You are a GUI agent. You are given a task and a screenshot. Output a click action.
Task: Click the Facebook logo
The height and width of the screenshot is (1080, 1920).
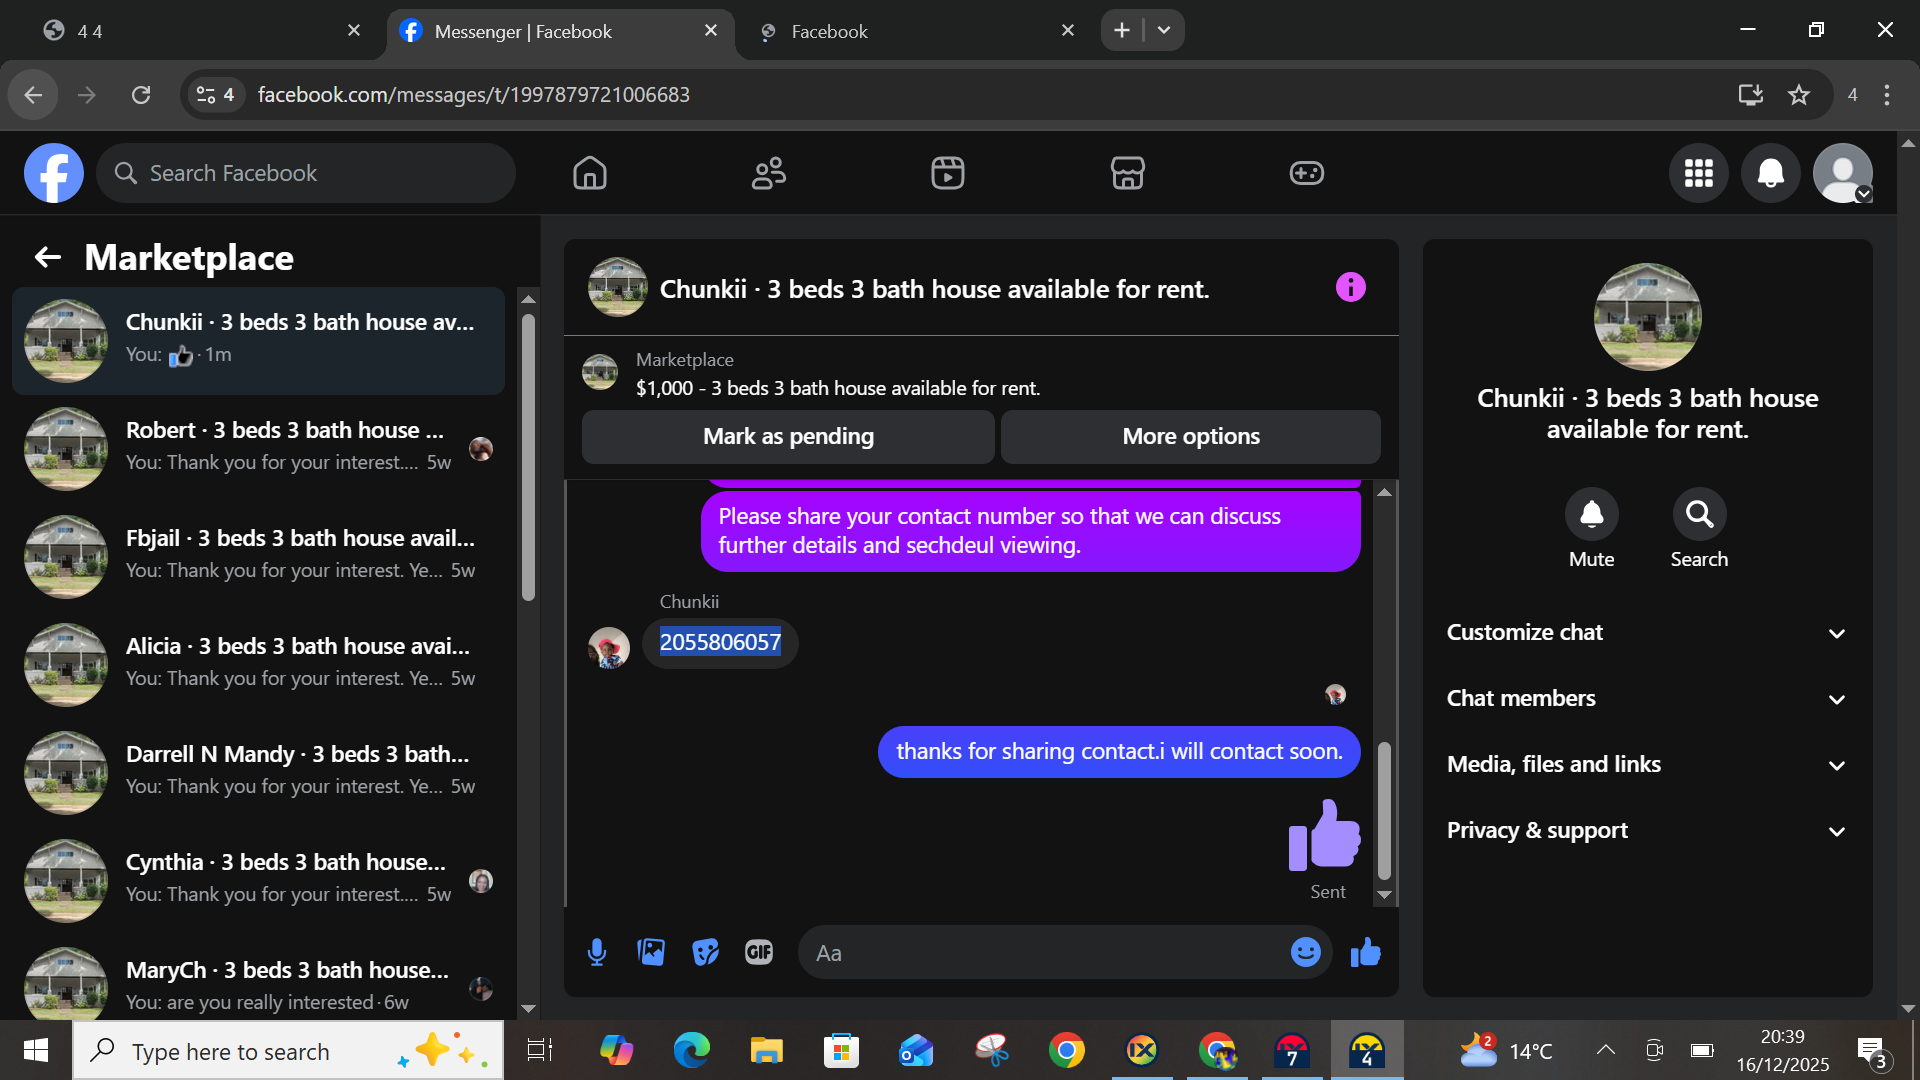click(54, 173)
